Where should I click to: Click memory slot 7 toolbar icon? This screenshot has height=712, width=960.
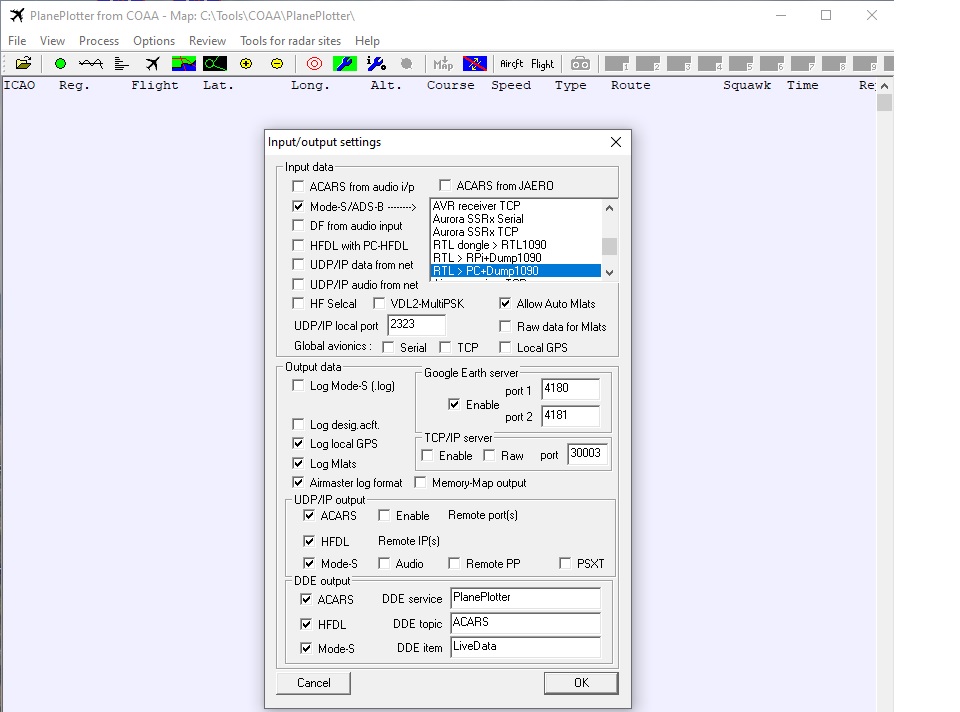tap(803, 64)
